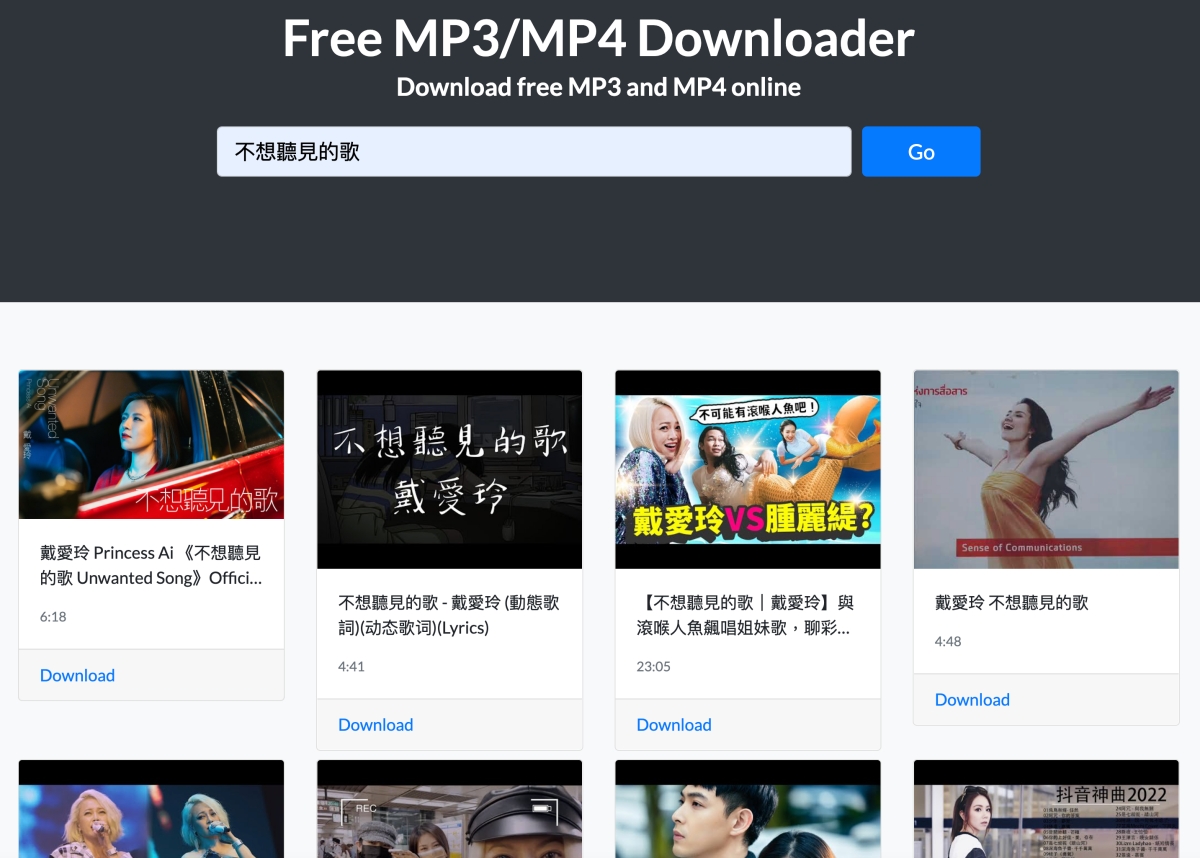Open the 抖音神曲2022 thumbnail

coord(1046,809)
